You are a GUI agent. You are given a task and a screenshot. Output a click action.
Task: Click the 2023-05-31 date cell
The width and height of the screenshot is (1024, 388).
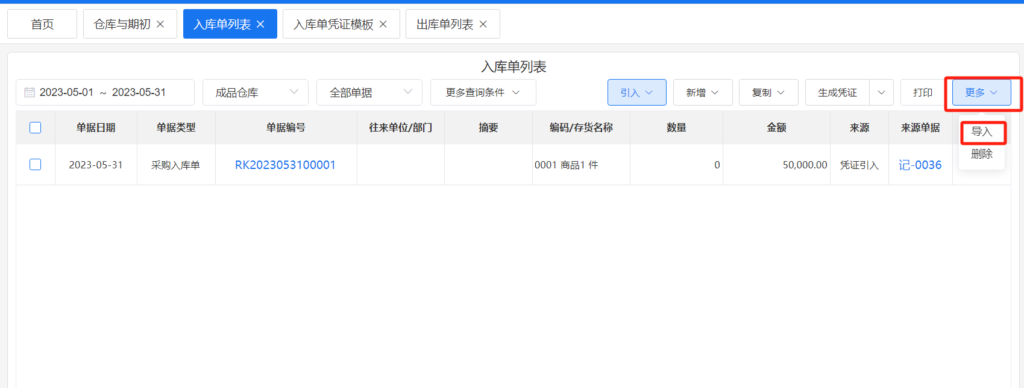[x=96, y=165]
